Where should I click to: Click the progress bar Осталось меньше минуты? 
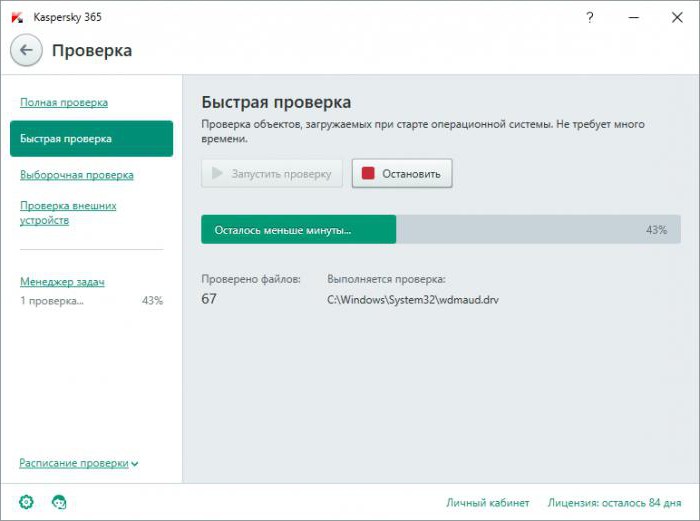point(441,229)
